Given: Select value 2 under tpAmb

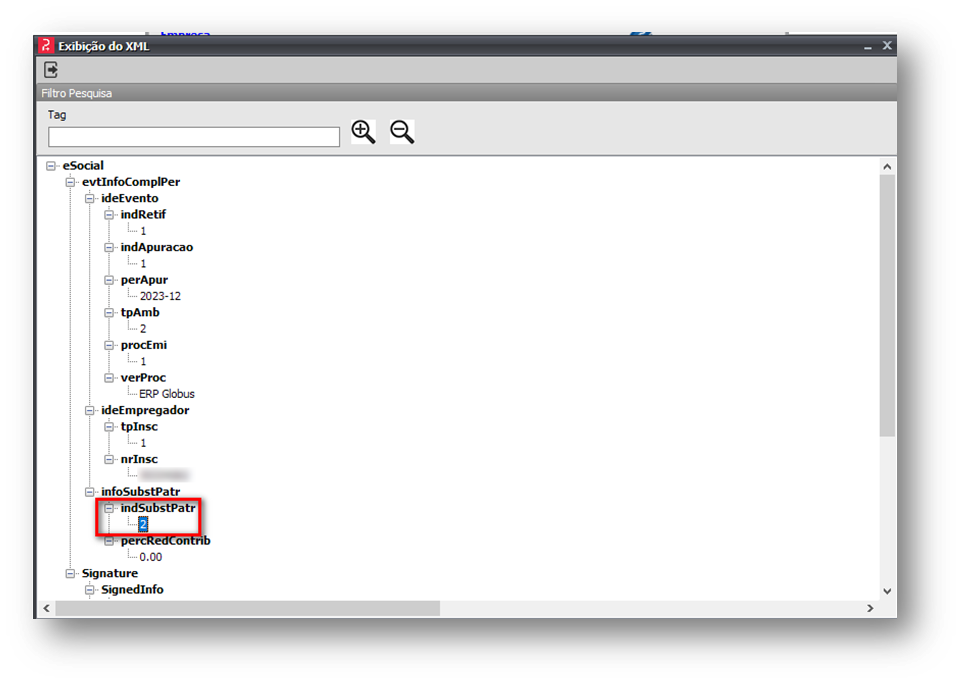Looking at the screenshot, I should click(x=143, y=329).
